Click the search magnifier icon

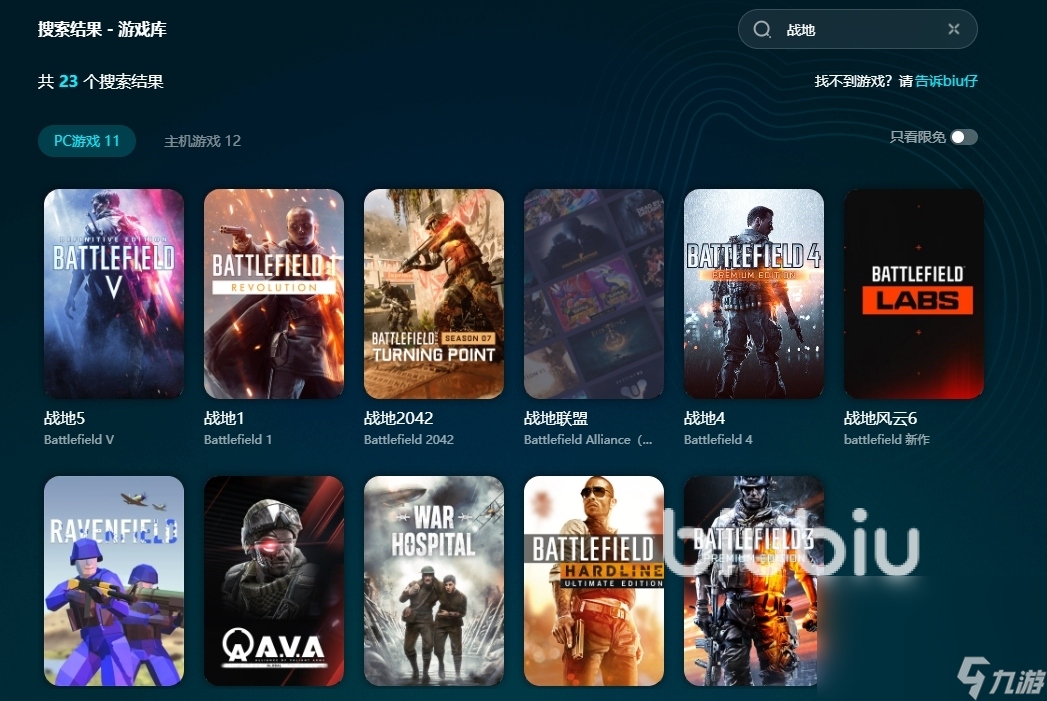762,29
